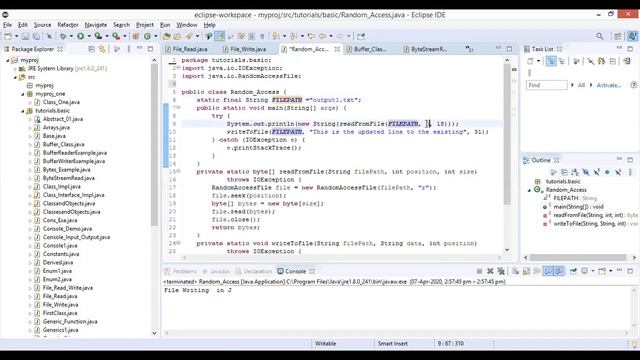640x360 pixels.
Task: Click the Previous Annotation toolbar icon
Action: 293,36
